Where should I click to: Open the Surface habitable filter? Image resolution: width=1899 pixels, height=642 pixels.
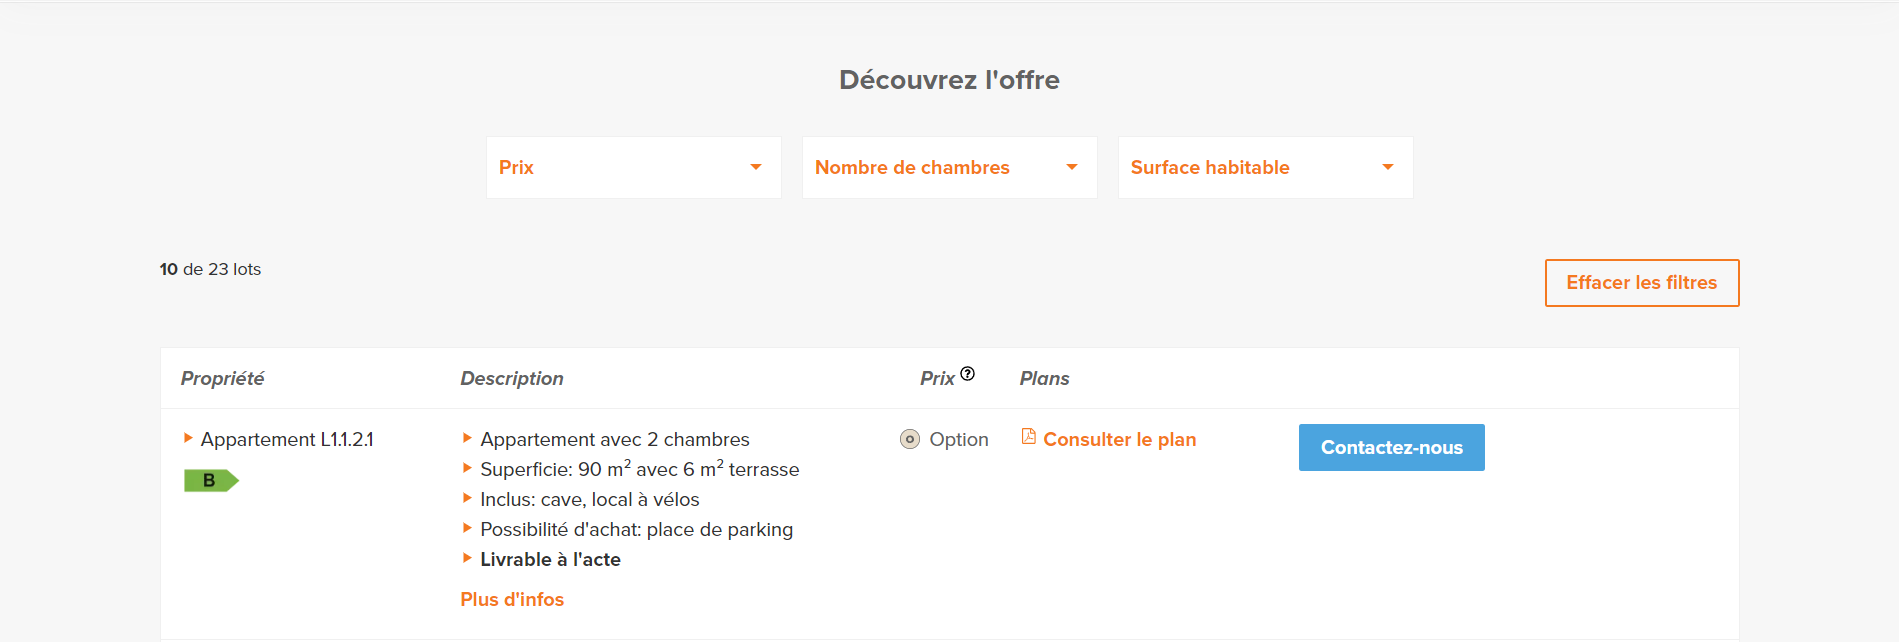coord(1265,168)
